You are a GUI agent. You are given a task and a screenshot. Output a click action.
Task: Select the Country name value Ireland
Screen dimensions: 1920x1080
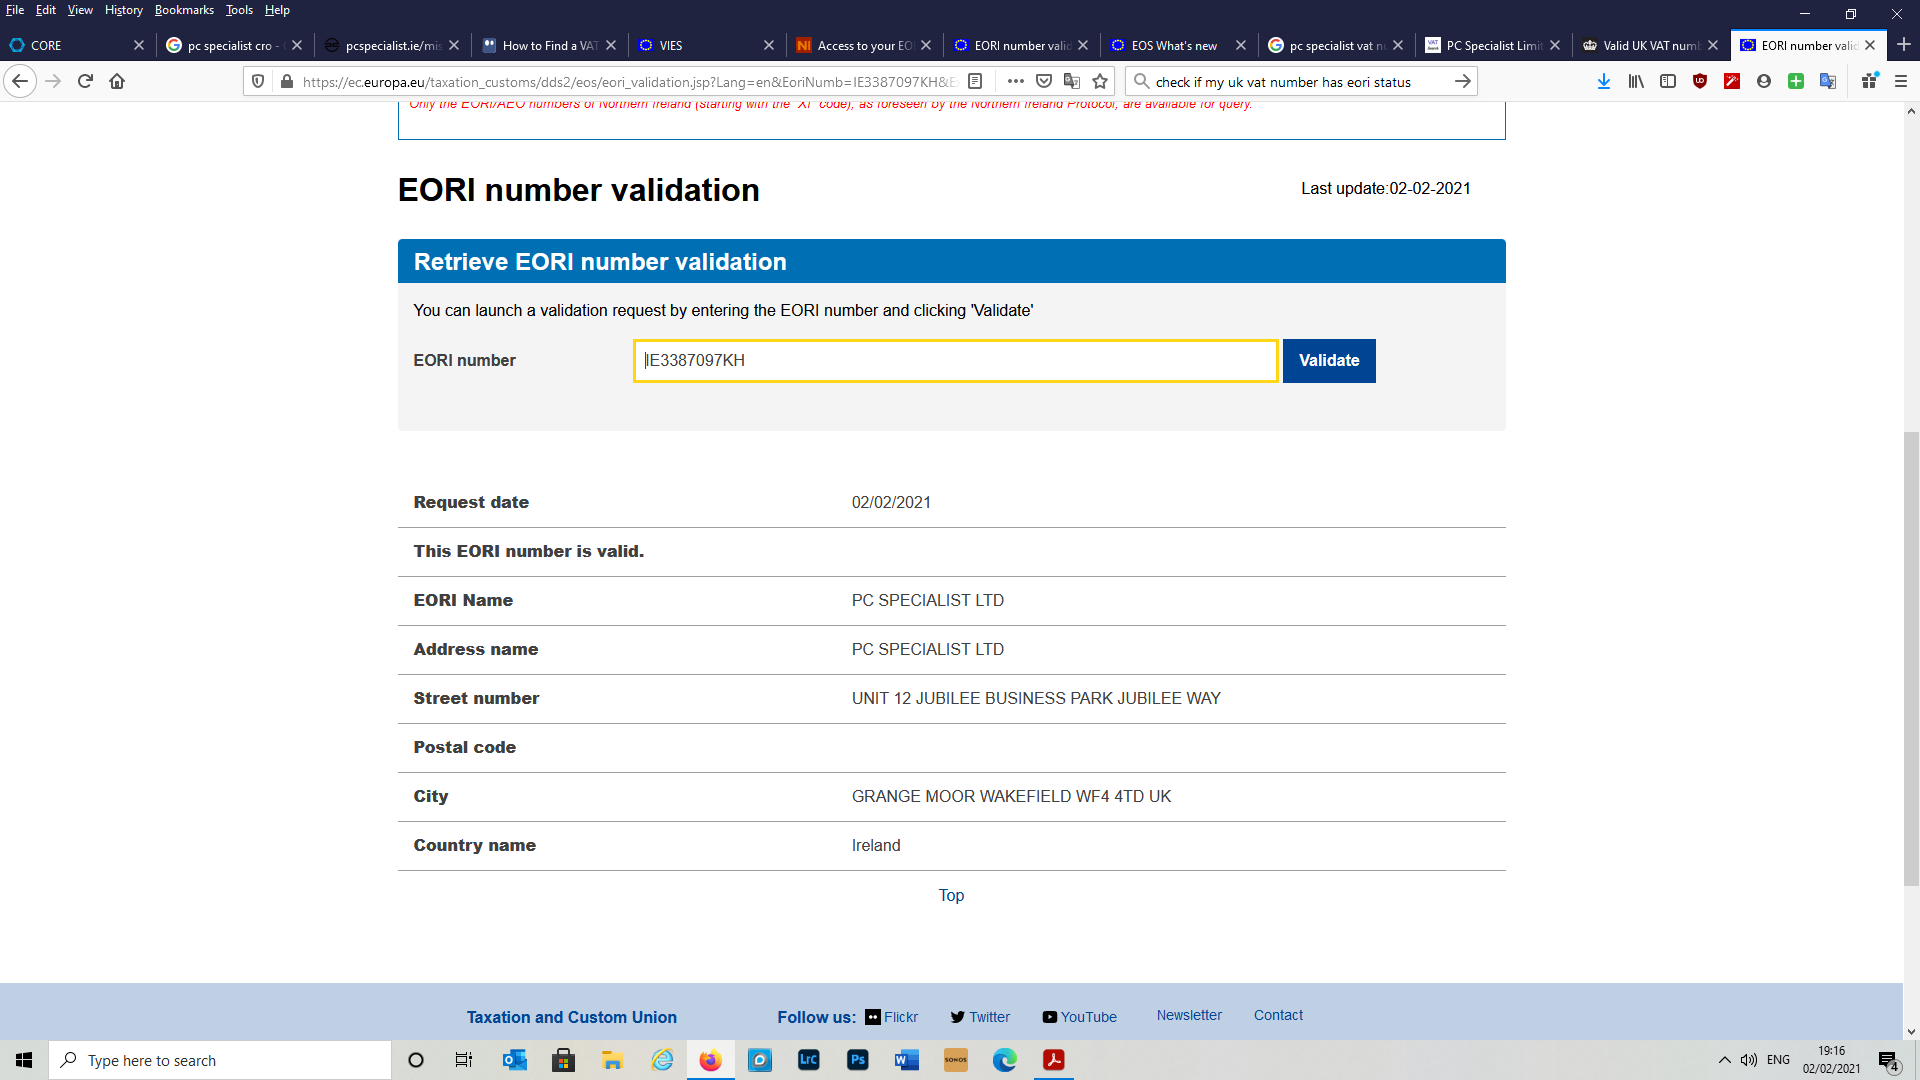[876, 846]
